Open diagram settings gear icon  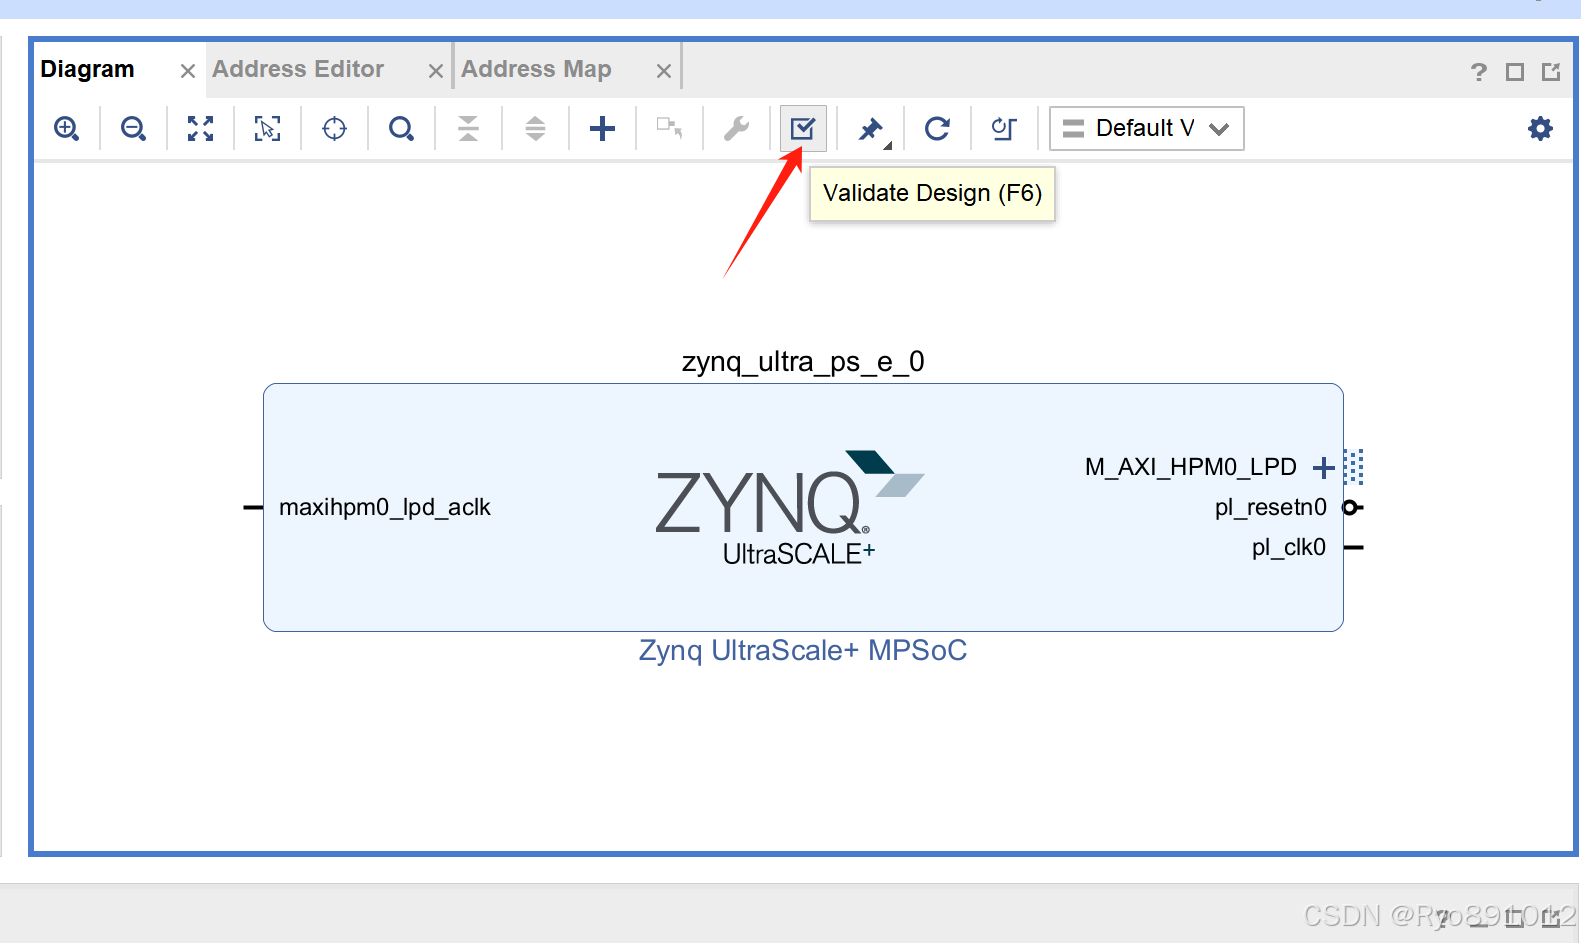pos(1540,128)
